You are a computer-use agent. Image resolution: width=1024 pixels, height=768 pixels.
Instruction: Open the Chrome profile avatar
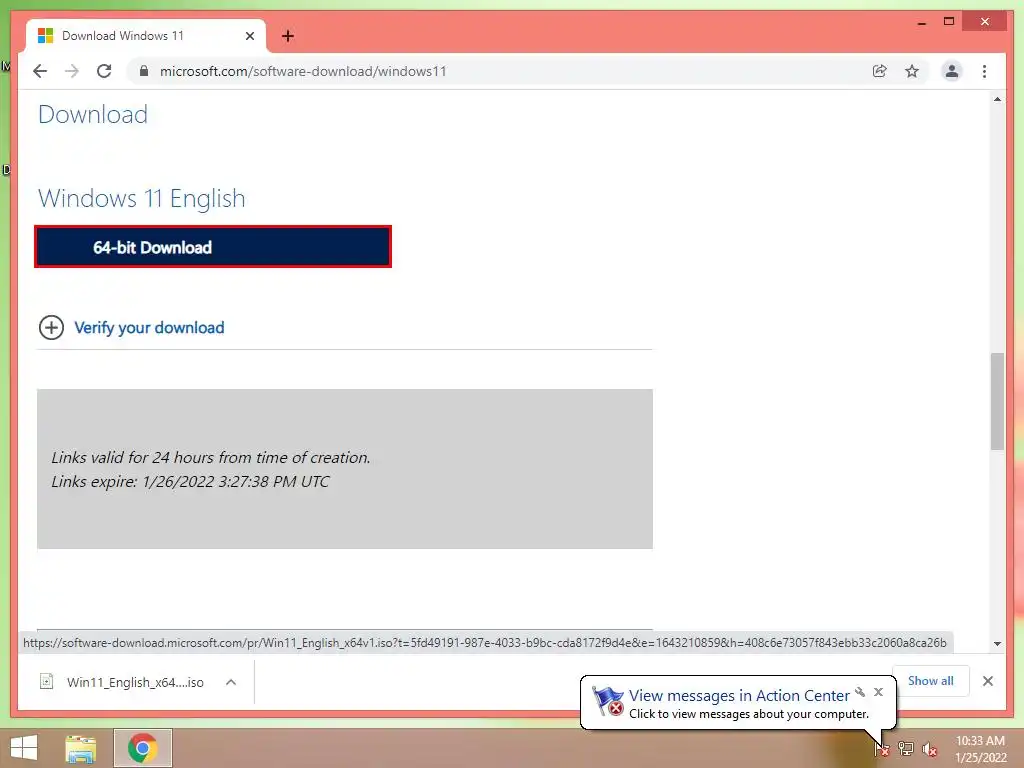pyautogui.click(x=952, y=71)
